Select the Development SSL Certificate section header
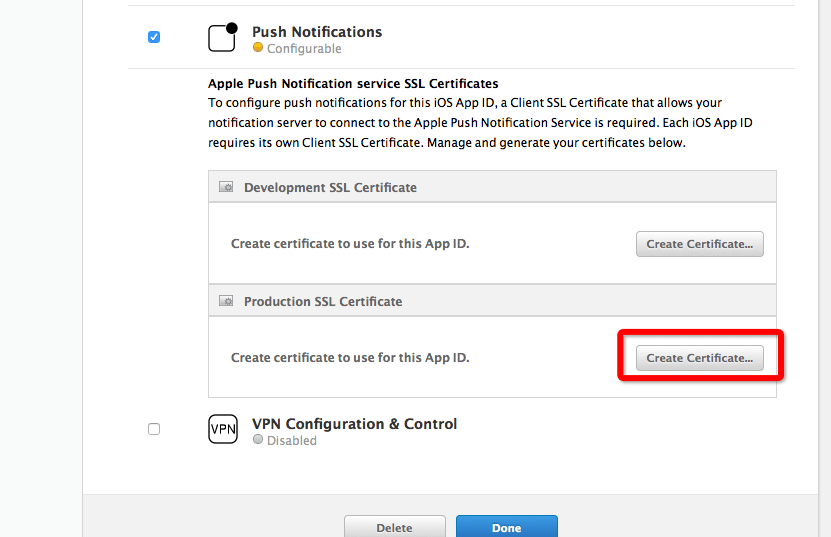Viewport: 831px width, 537px height. [330, 187]
